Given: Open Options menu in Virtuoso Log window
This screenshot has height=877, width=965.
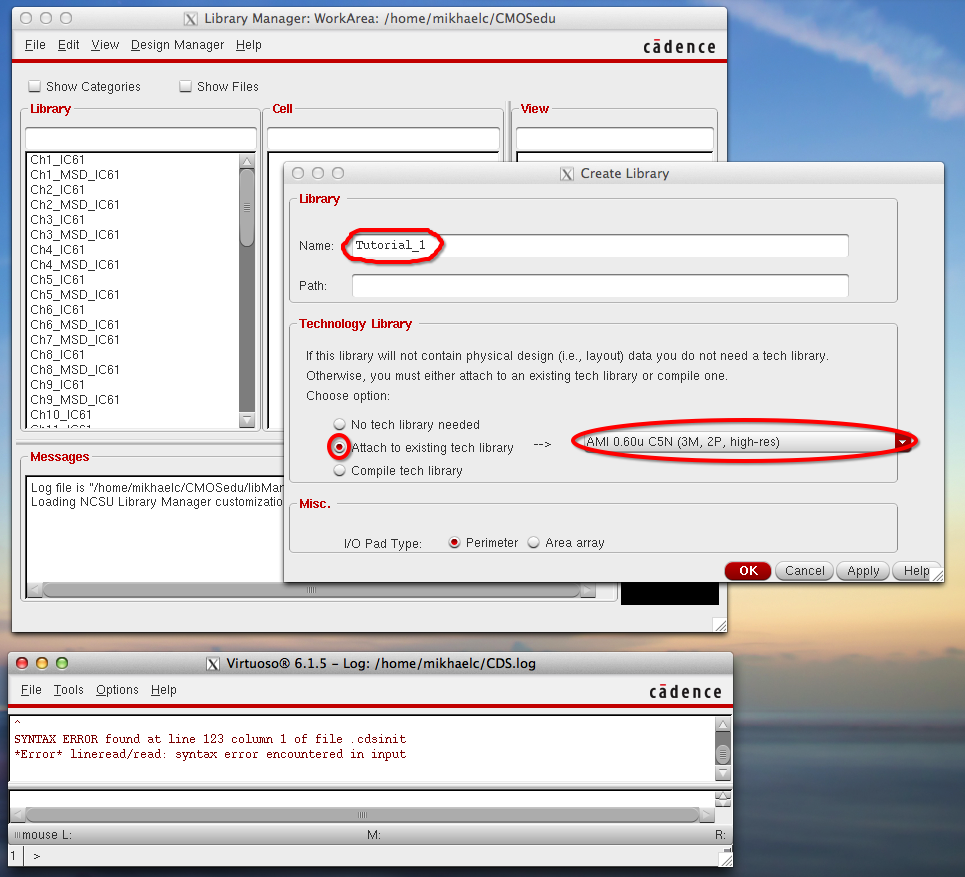Looking at the screenshot, I should point(117,690).
